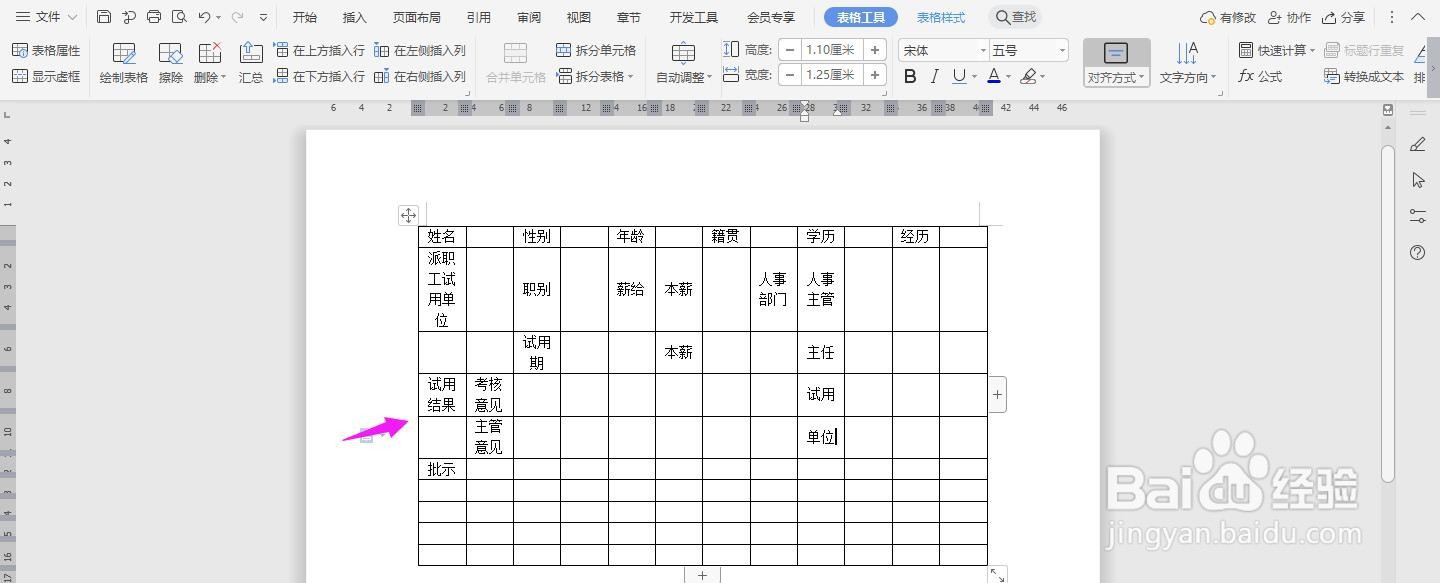Increase row height with plus button
Viewport: 1440px width, 583px height.
[x=875, y=50]
